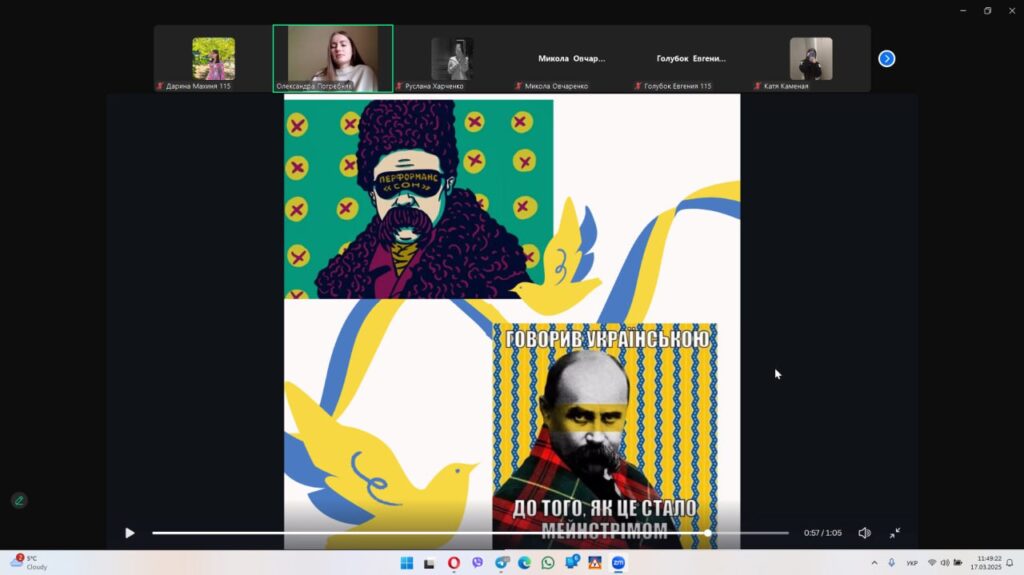Open system volume control in tray
This screenshot has width=1024, height=575.
pyautogui.click(x=945, y=563)
